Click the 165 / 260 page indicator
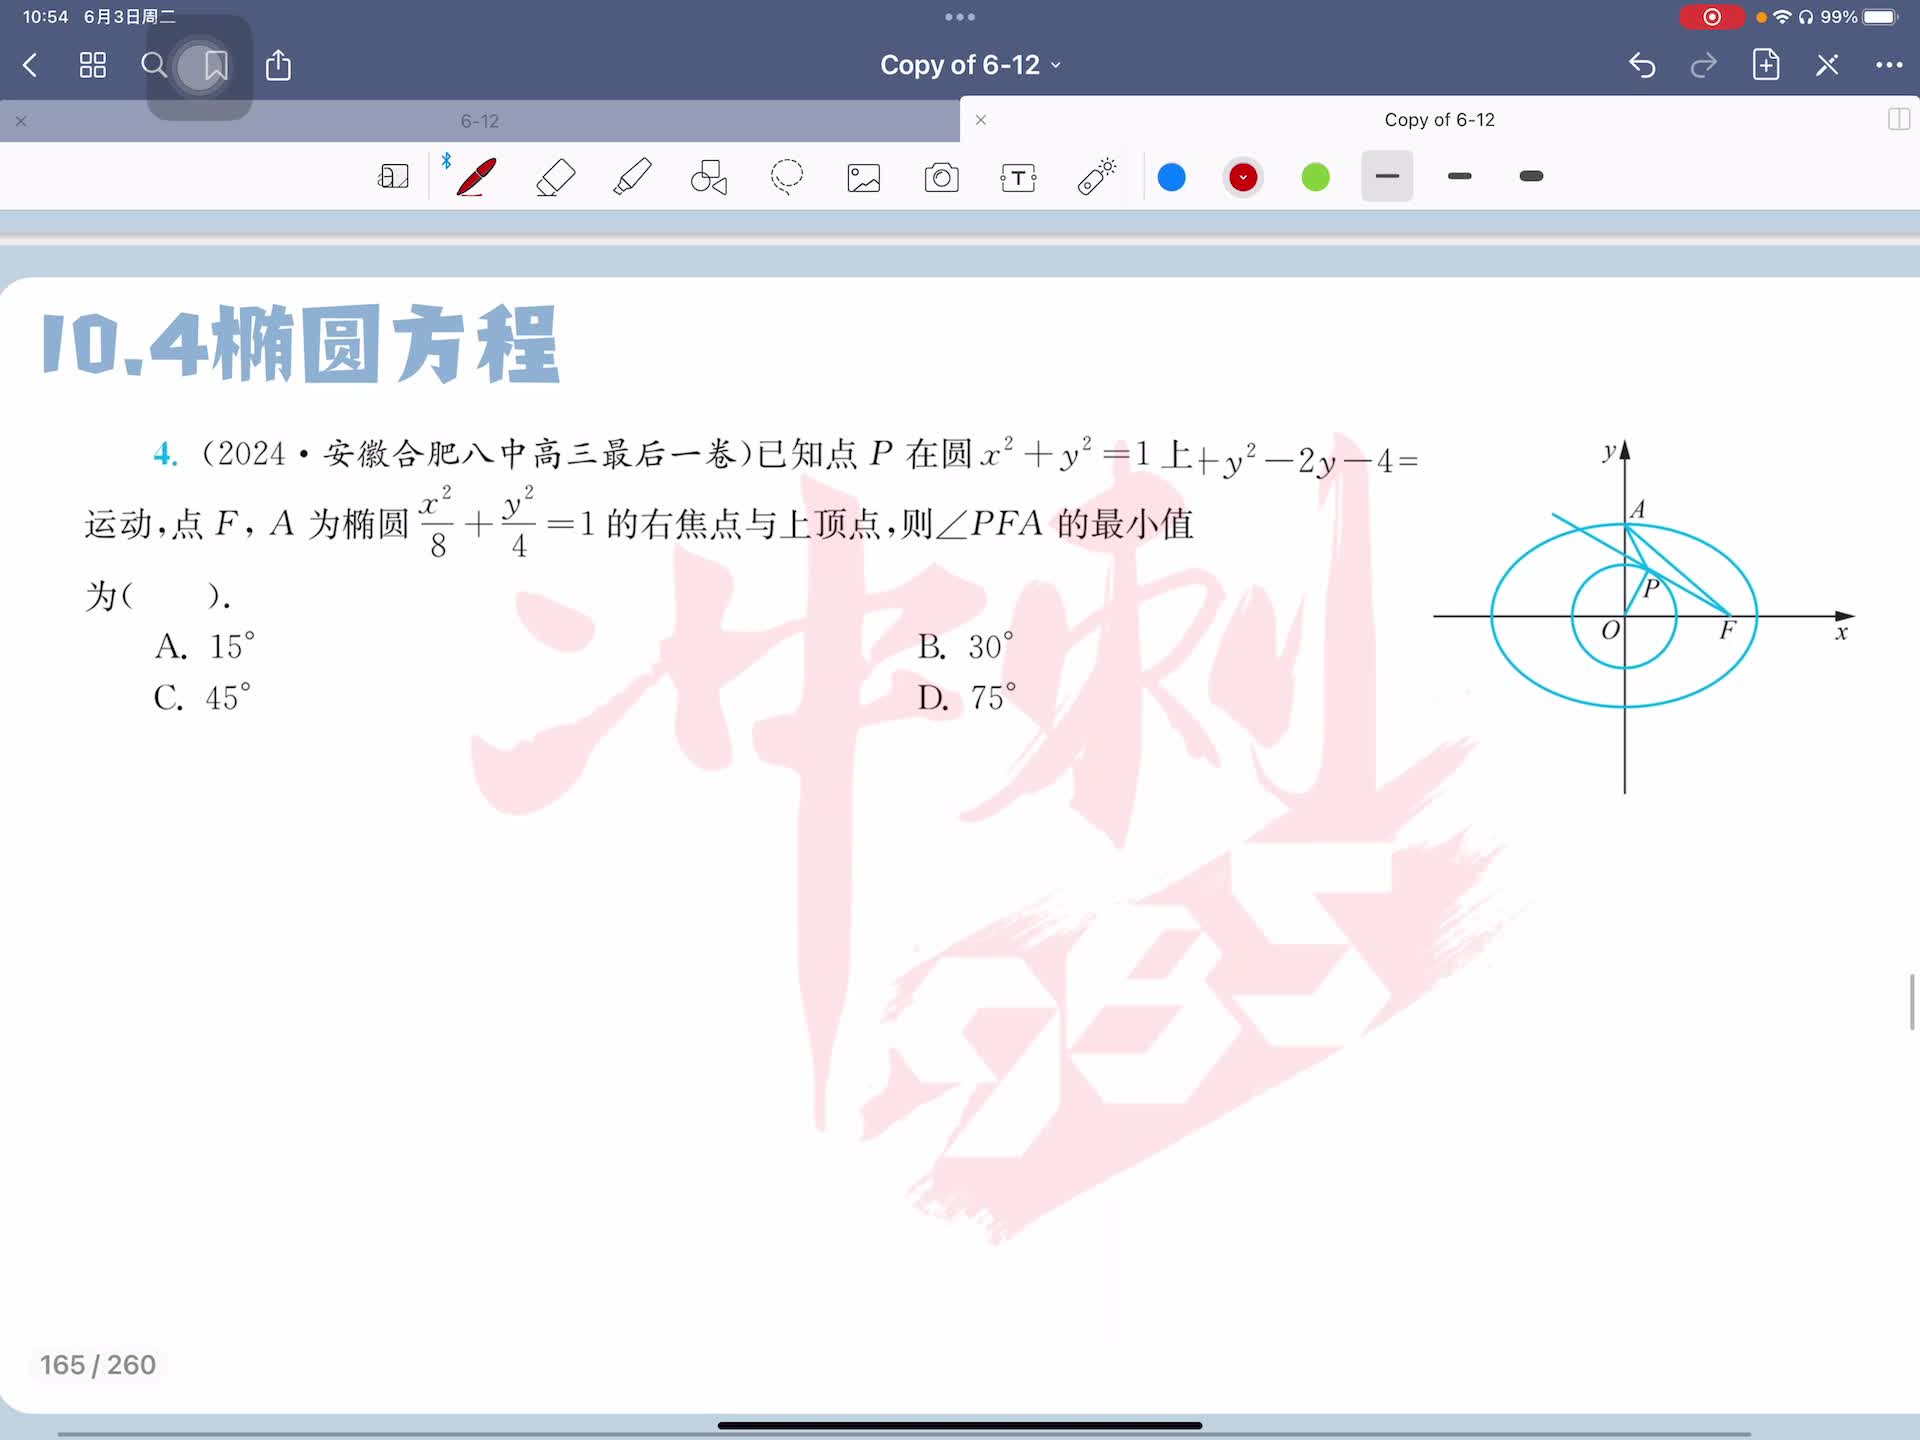Image resolution: width=1920 pixels, height=1440 pixels. [98, 1365]
